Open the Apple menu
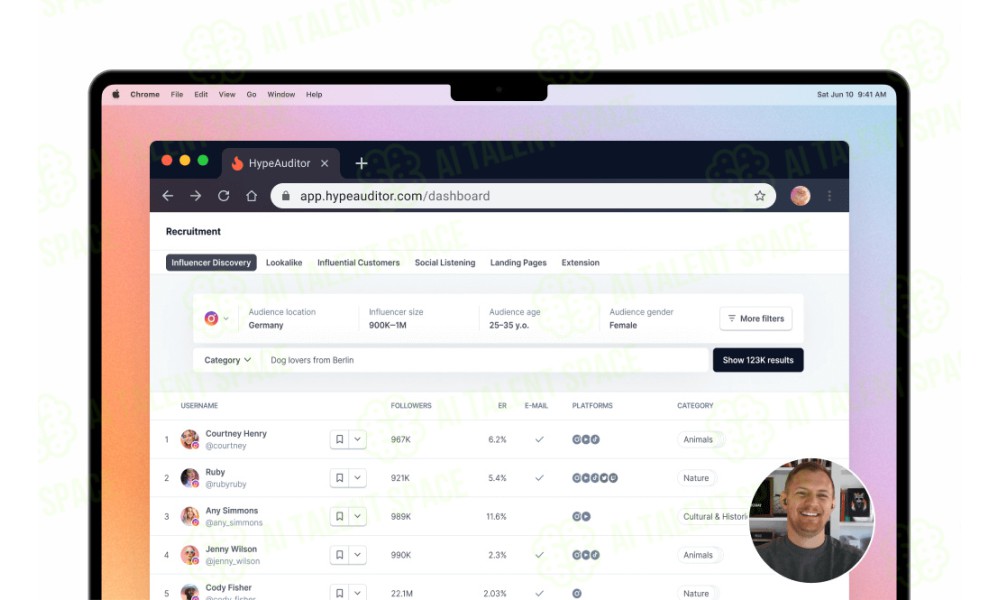This screenshot has width=1000, height=600. [x=116, y=94]
